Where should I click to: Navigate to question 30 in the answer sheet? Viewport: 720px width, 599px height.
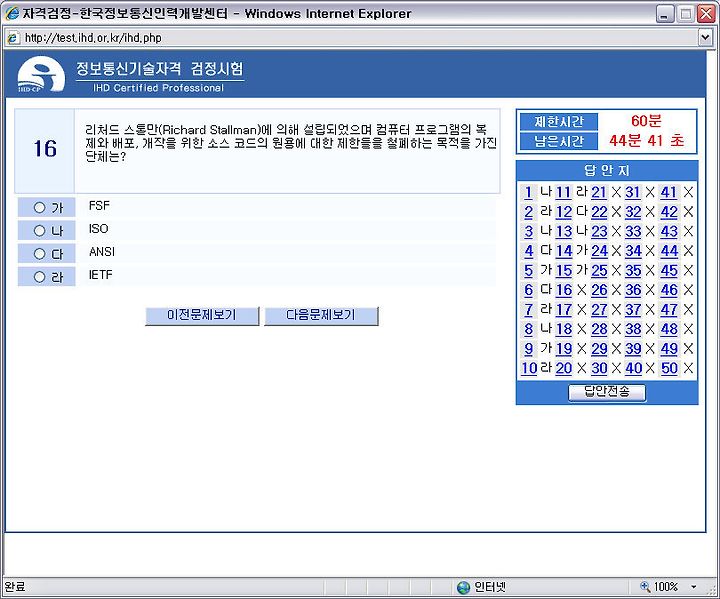[599, 368]
